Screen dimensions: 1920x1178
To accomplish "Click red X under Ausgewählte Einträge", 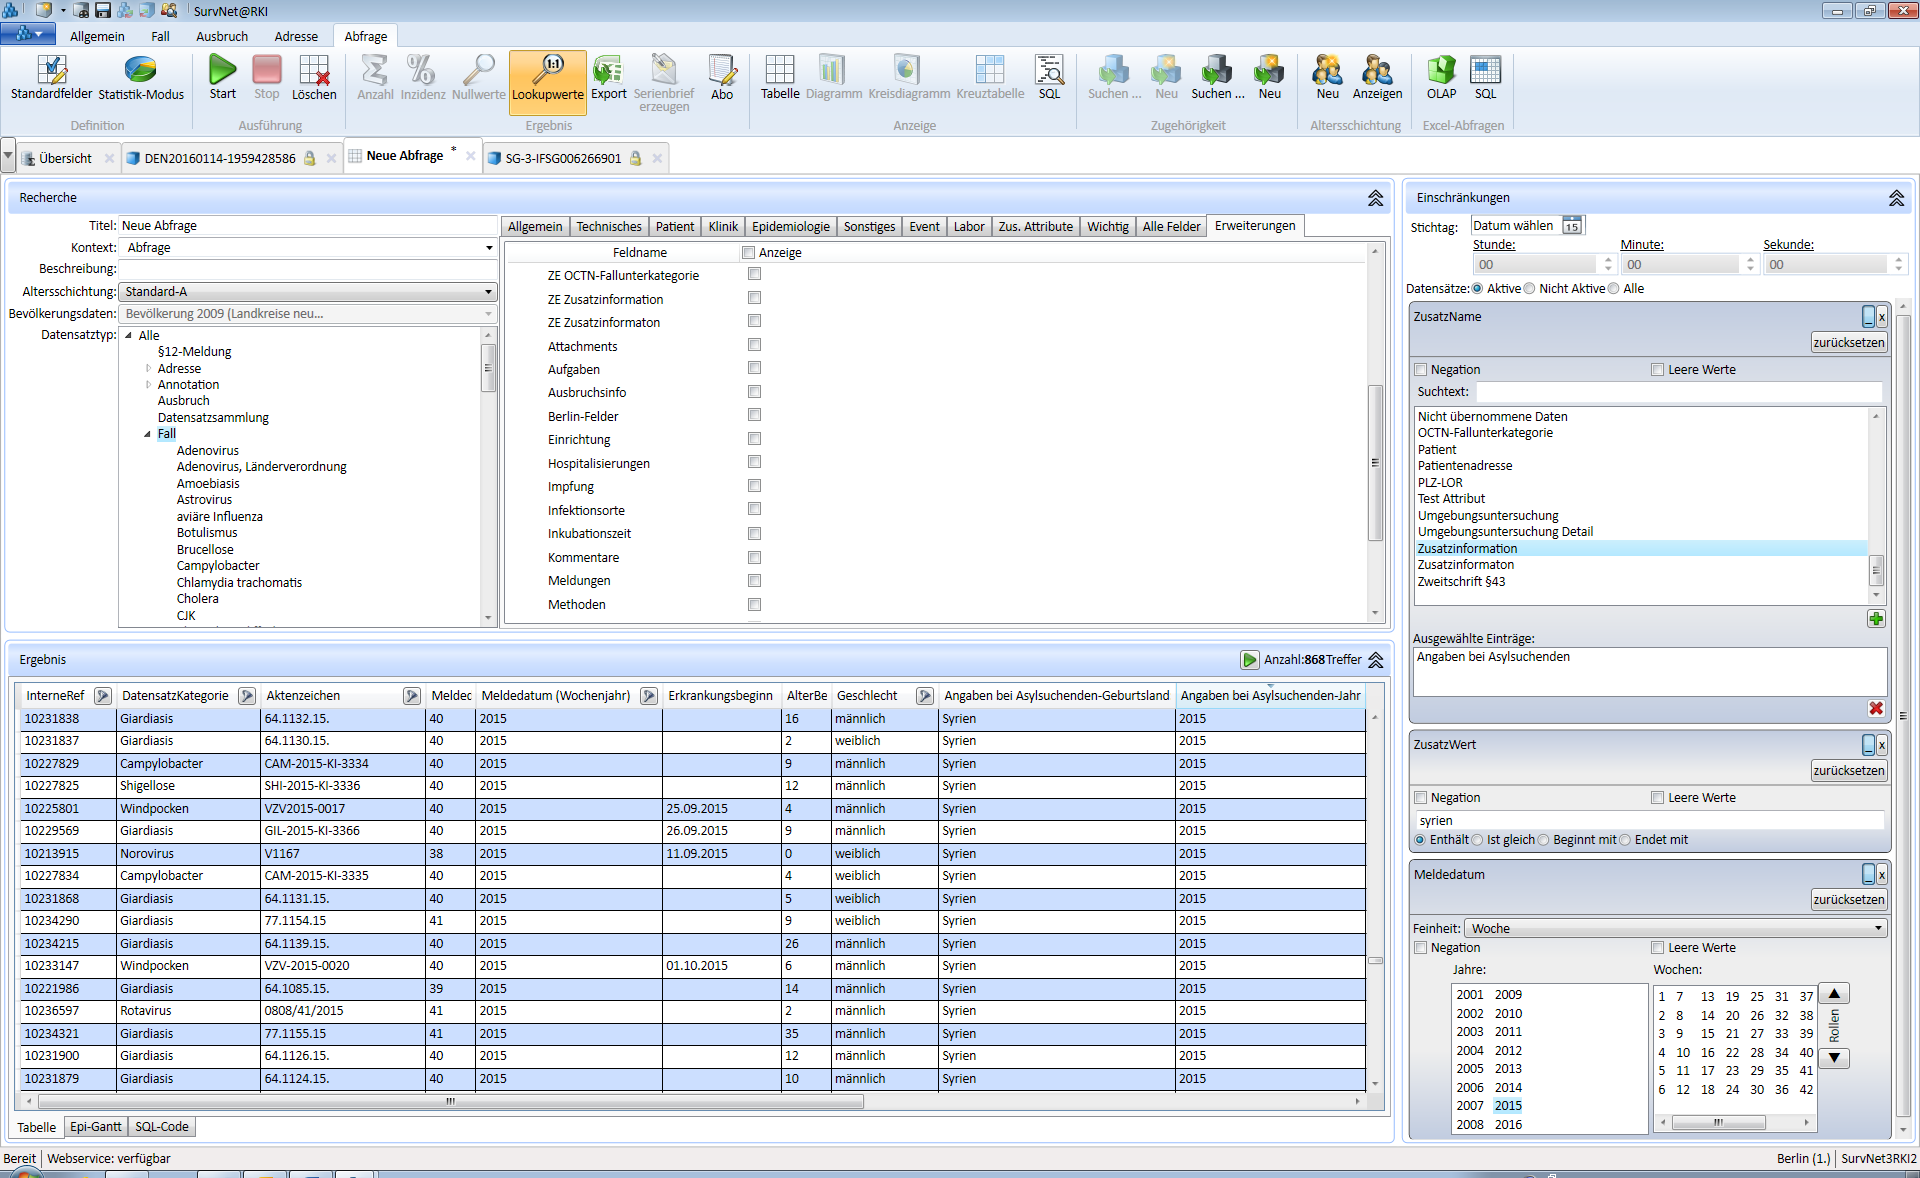I will [1876, 708].
